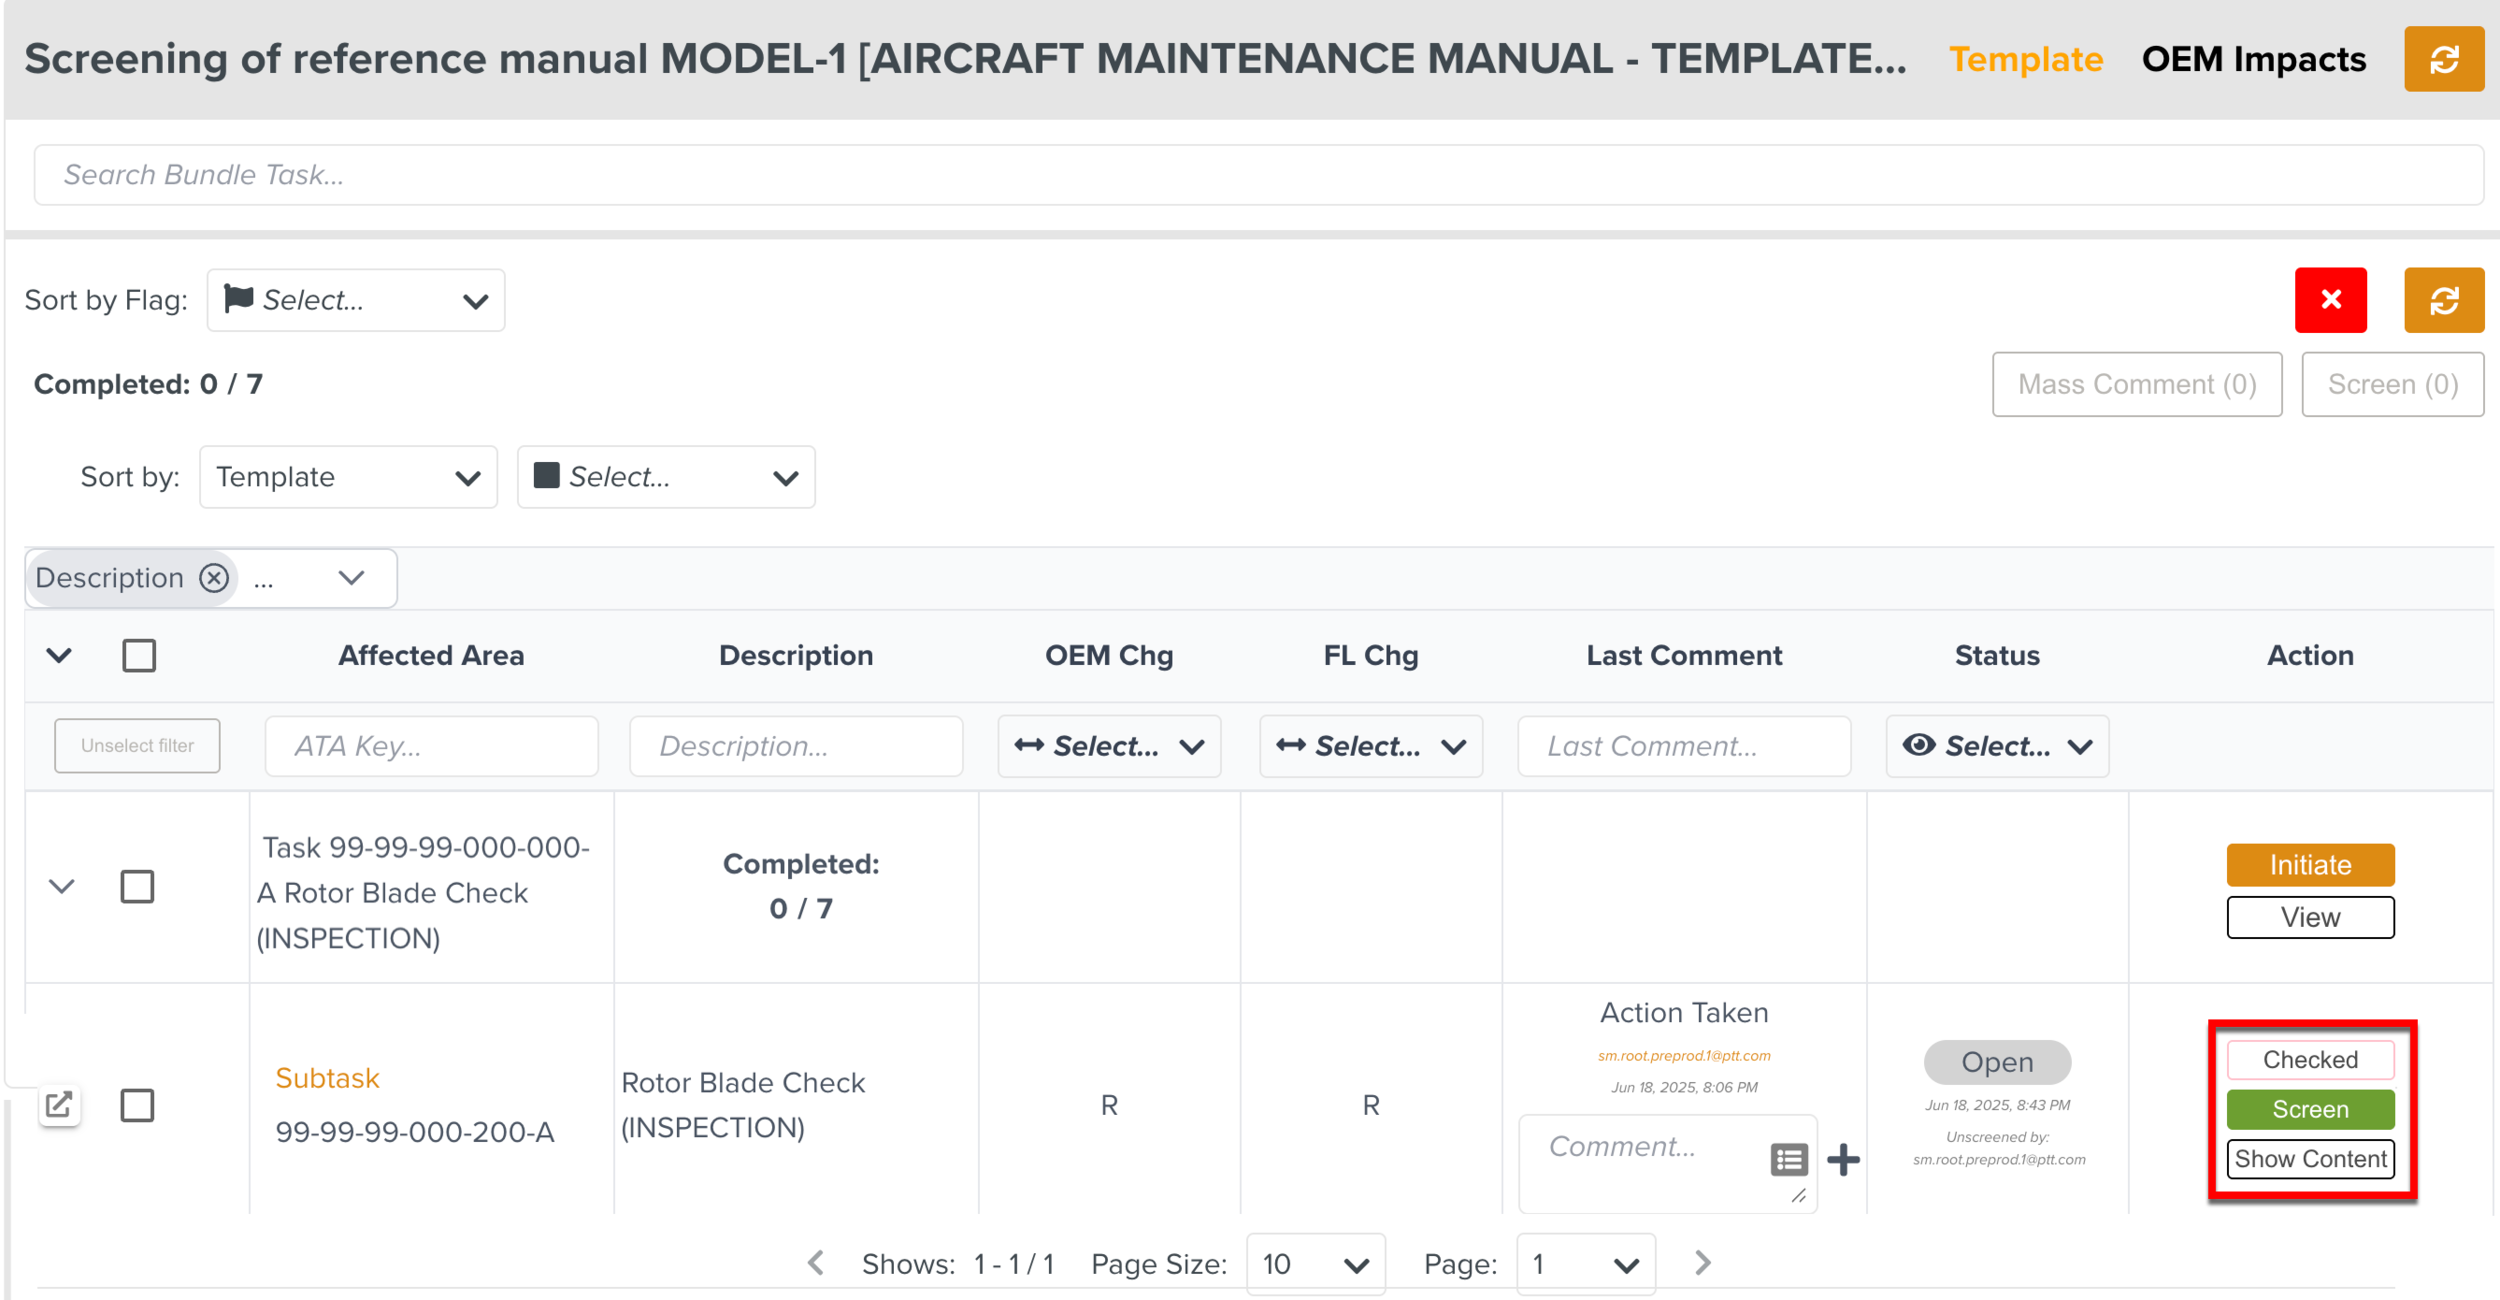The image size is (2500, 1300).
Task: Click refresh icon beside red X button
Action: pos(2443,300)
